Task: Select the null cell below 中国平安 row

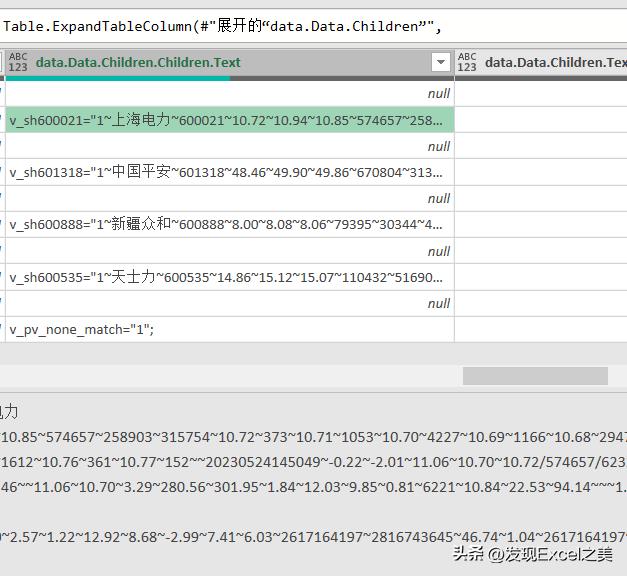Action: pyautogui.click(x=230, y=198)
